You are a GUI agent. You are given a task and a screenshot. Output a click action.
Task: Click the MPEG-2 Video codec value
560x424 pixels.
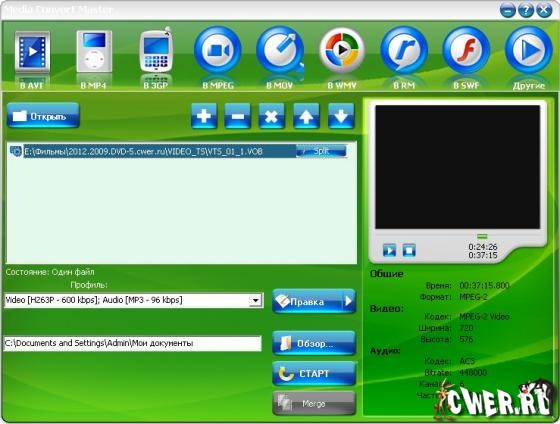tap(484, 316)
